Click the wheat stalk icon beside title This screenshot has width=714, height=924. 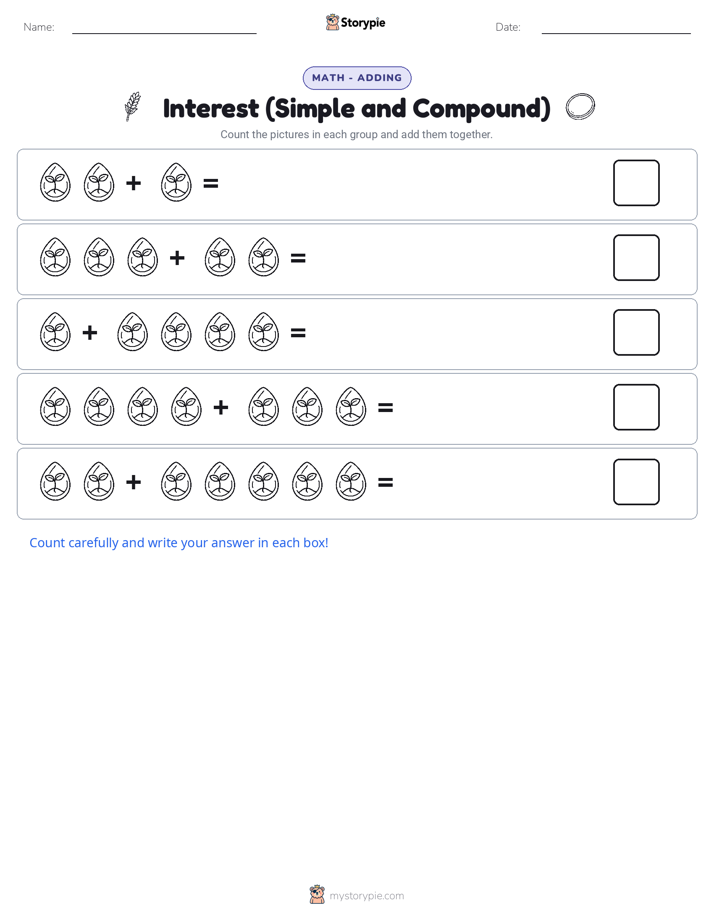point(133,107)
